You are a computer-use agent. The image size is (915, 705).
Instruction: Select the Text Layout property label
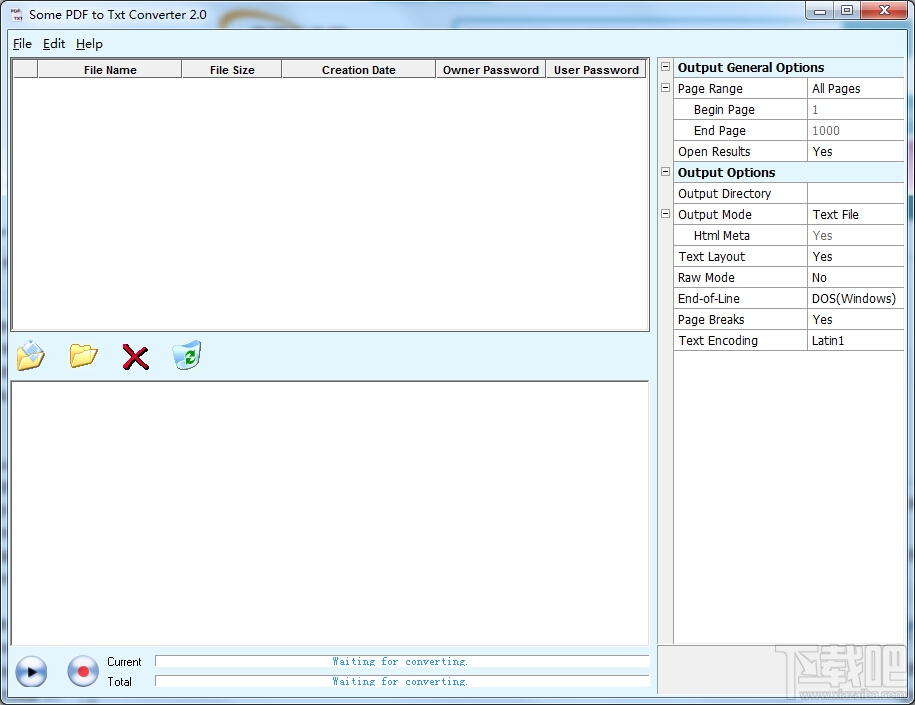[x=711, y=257]
